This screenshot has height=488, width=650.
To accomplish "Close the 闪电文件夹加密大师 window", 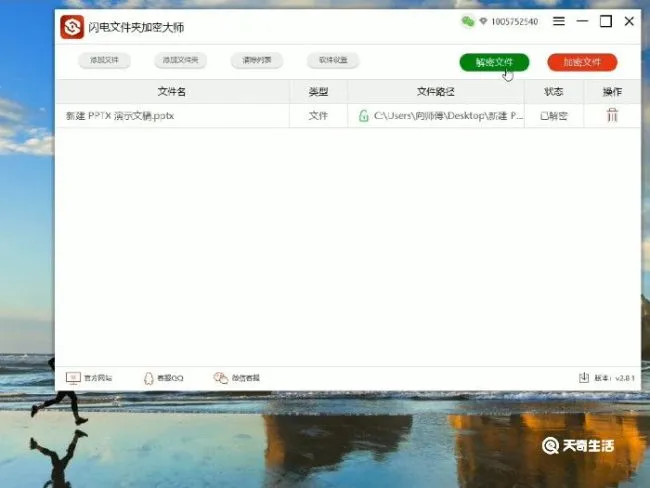I will pyautogui.click(x=629, y=21).
